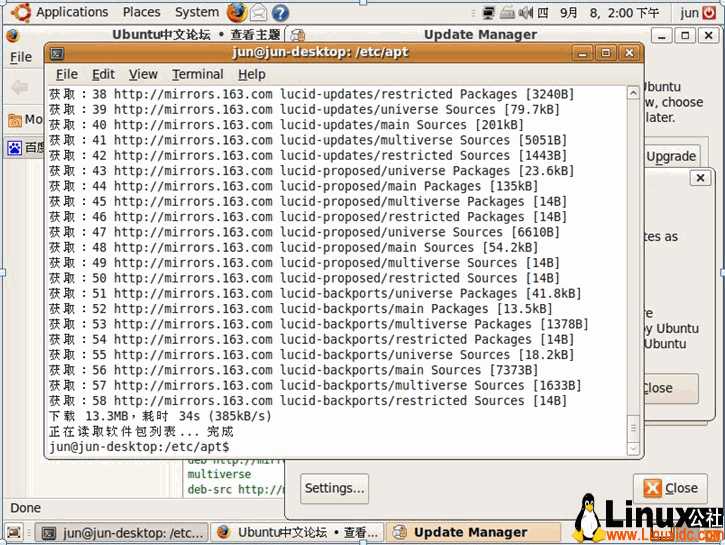Click the terminal scrollbar down arrow
The image size is (725, 545).
pyautogui.click(x=633, y=448)
